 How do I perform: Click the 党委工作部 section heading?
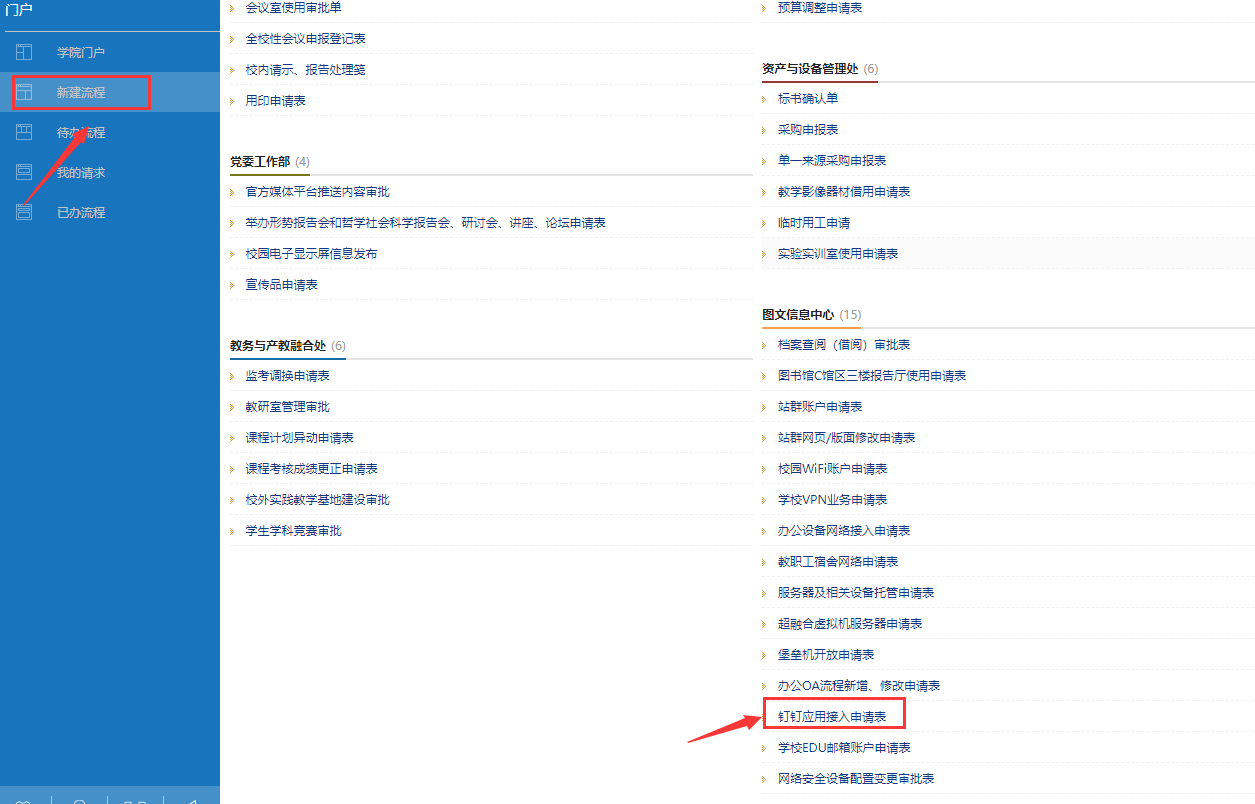pyautogui.click(x=260, y=161)
